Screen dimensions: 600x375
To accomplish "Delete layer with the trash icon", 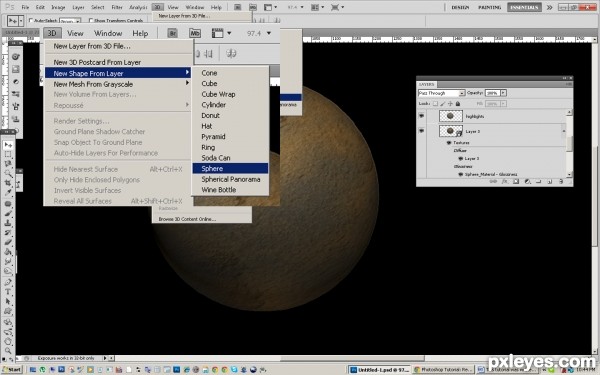I will [x=561, y=182].
